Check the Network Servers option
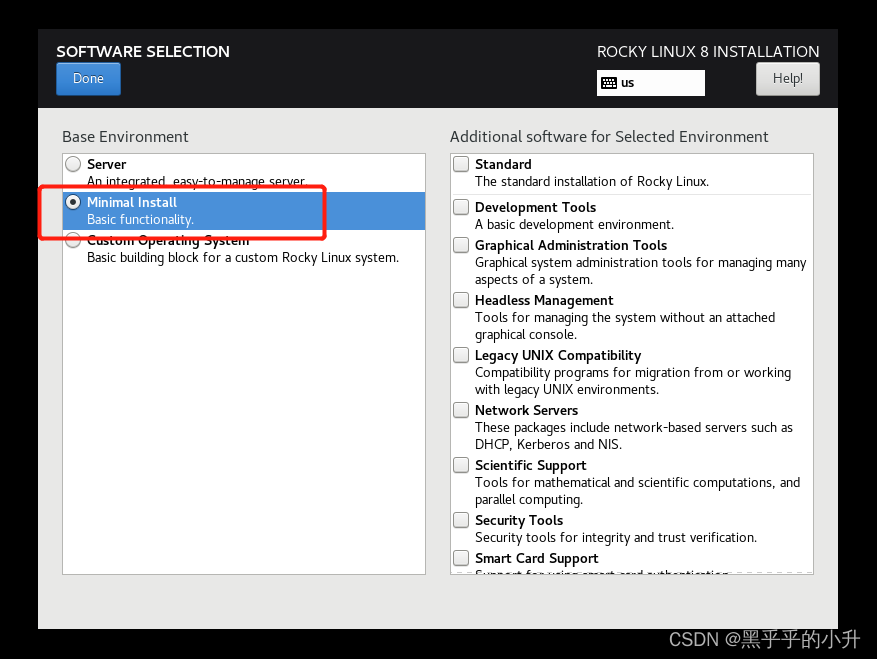Viewport: 877px width, 659px height. (x=461, y=410)
